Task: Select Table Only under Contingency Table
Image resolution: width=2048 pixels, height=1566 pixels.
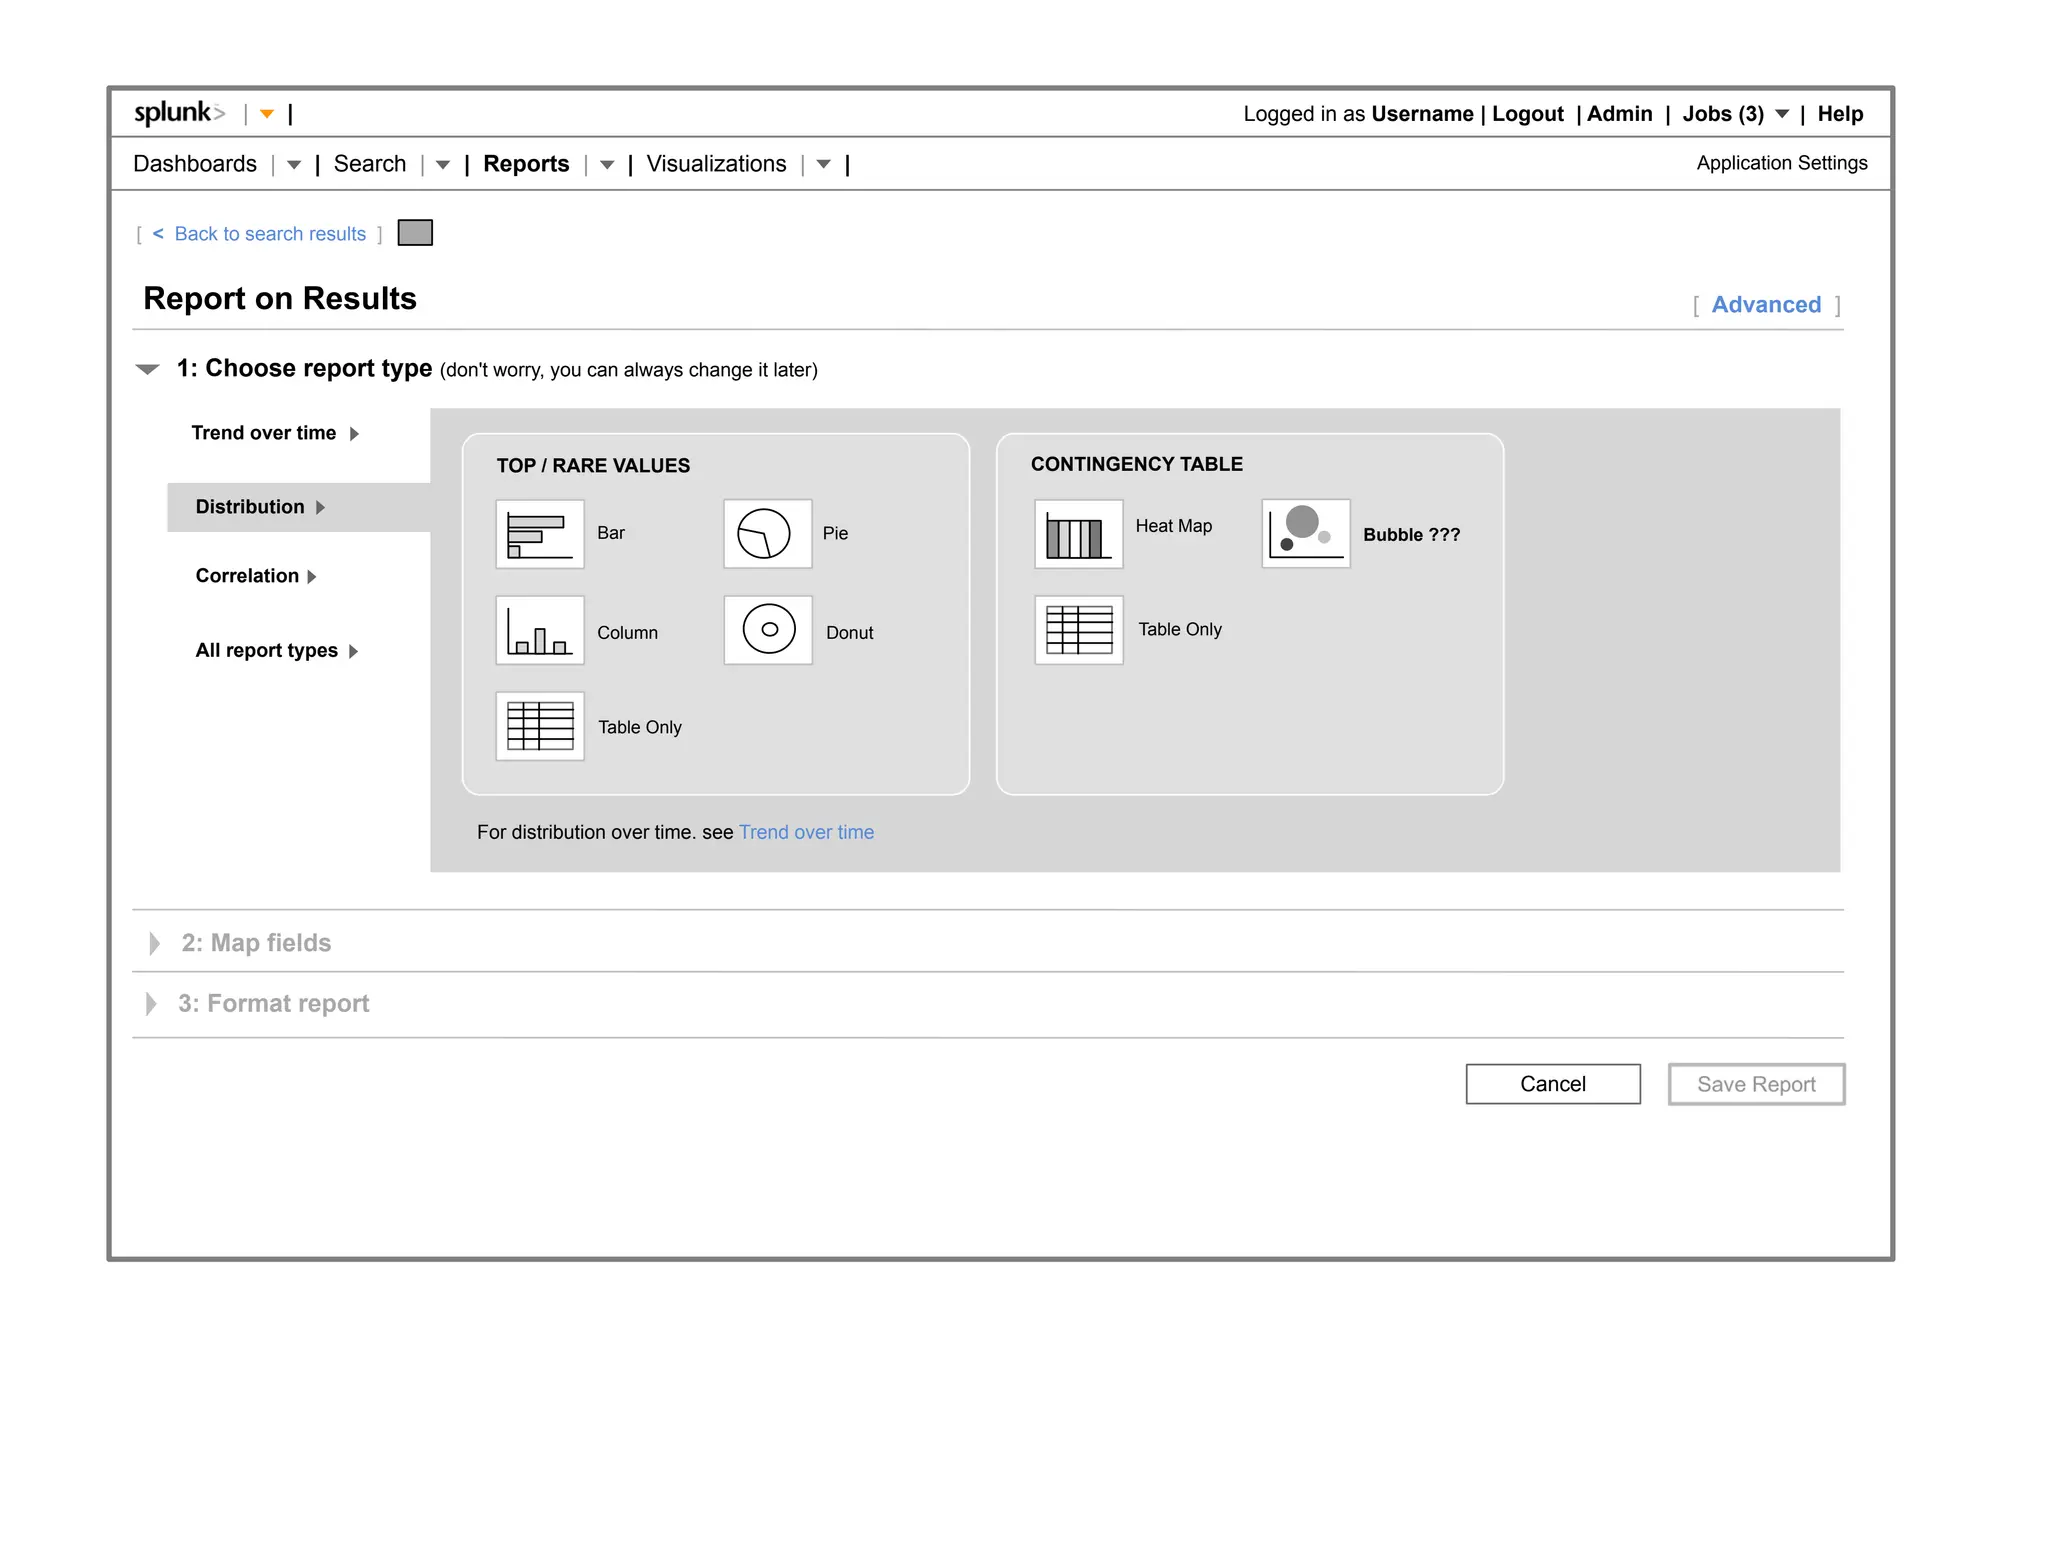Action: pos(1078,630)
